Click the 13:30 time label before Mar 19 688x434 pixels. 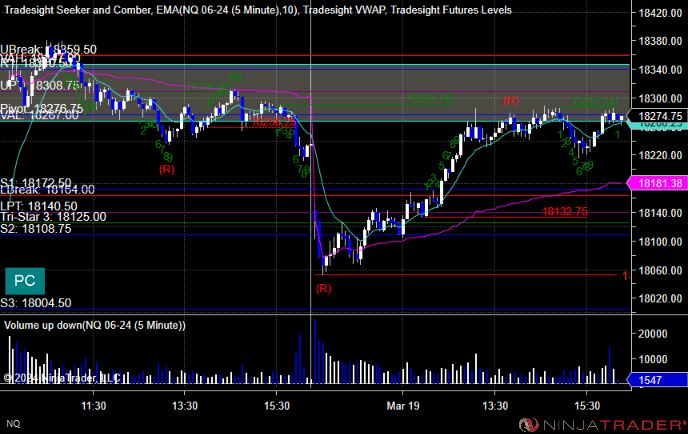tap(185, 406)
